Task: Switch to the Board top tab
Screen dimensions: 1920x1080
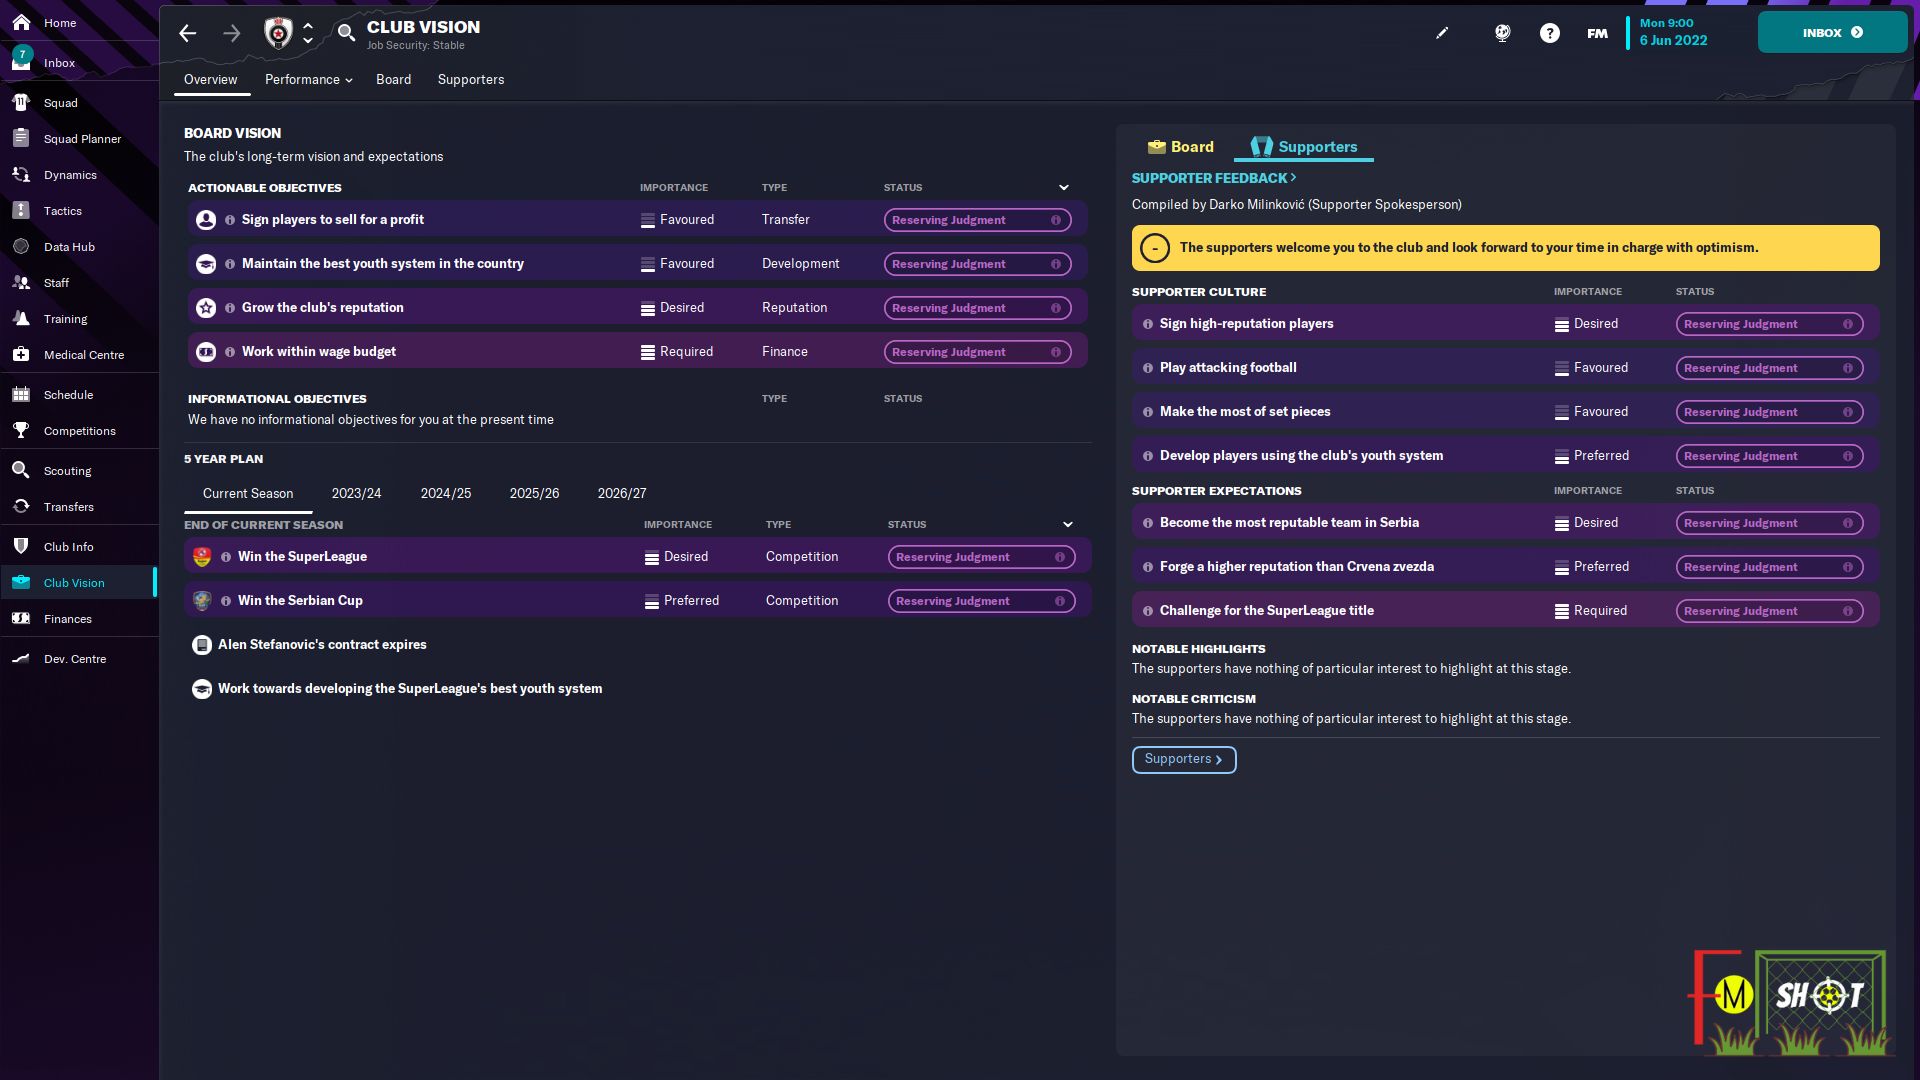Action: 393,80
